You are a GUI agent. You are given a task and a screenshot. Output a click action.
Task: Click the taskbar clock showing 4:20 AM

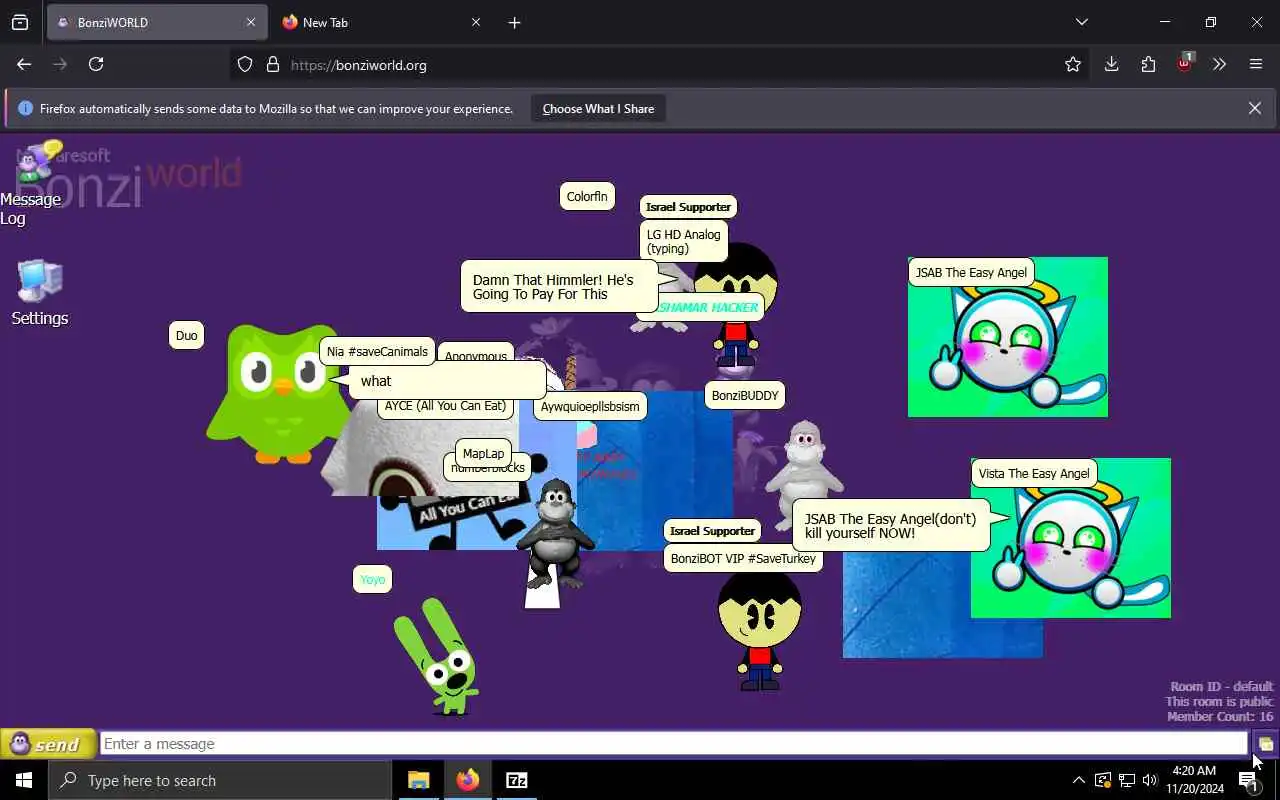tap(1194, 780)
